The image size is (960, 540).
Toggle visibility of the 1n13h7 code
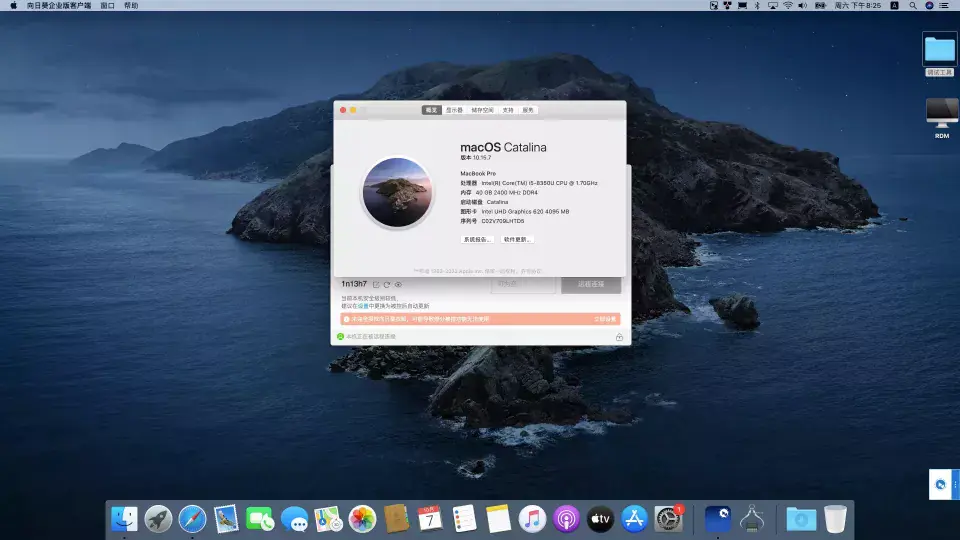coord(398,285)
